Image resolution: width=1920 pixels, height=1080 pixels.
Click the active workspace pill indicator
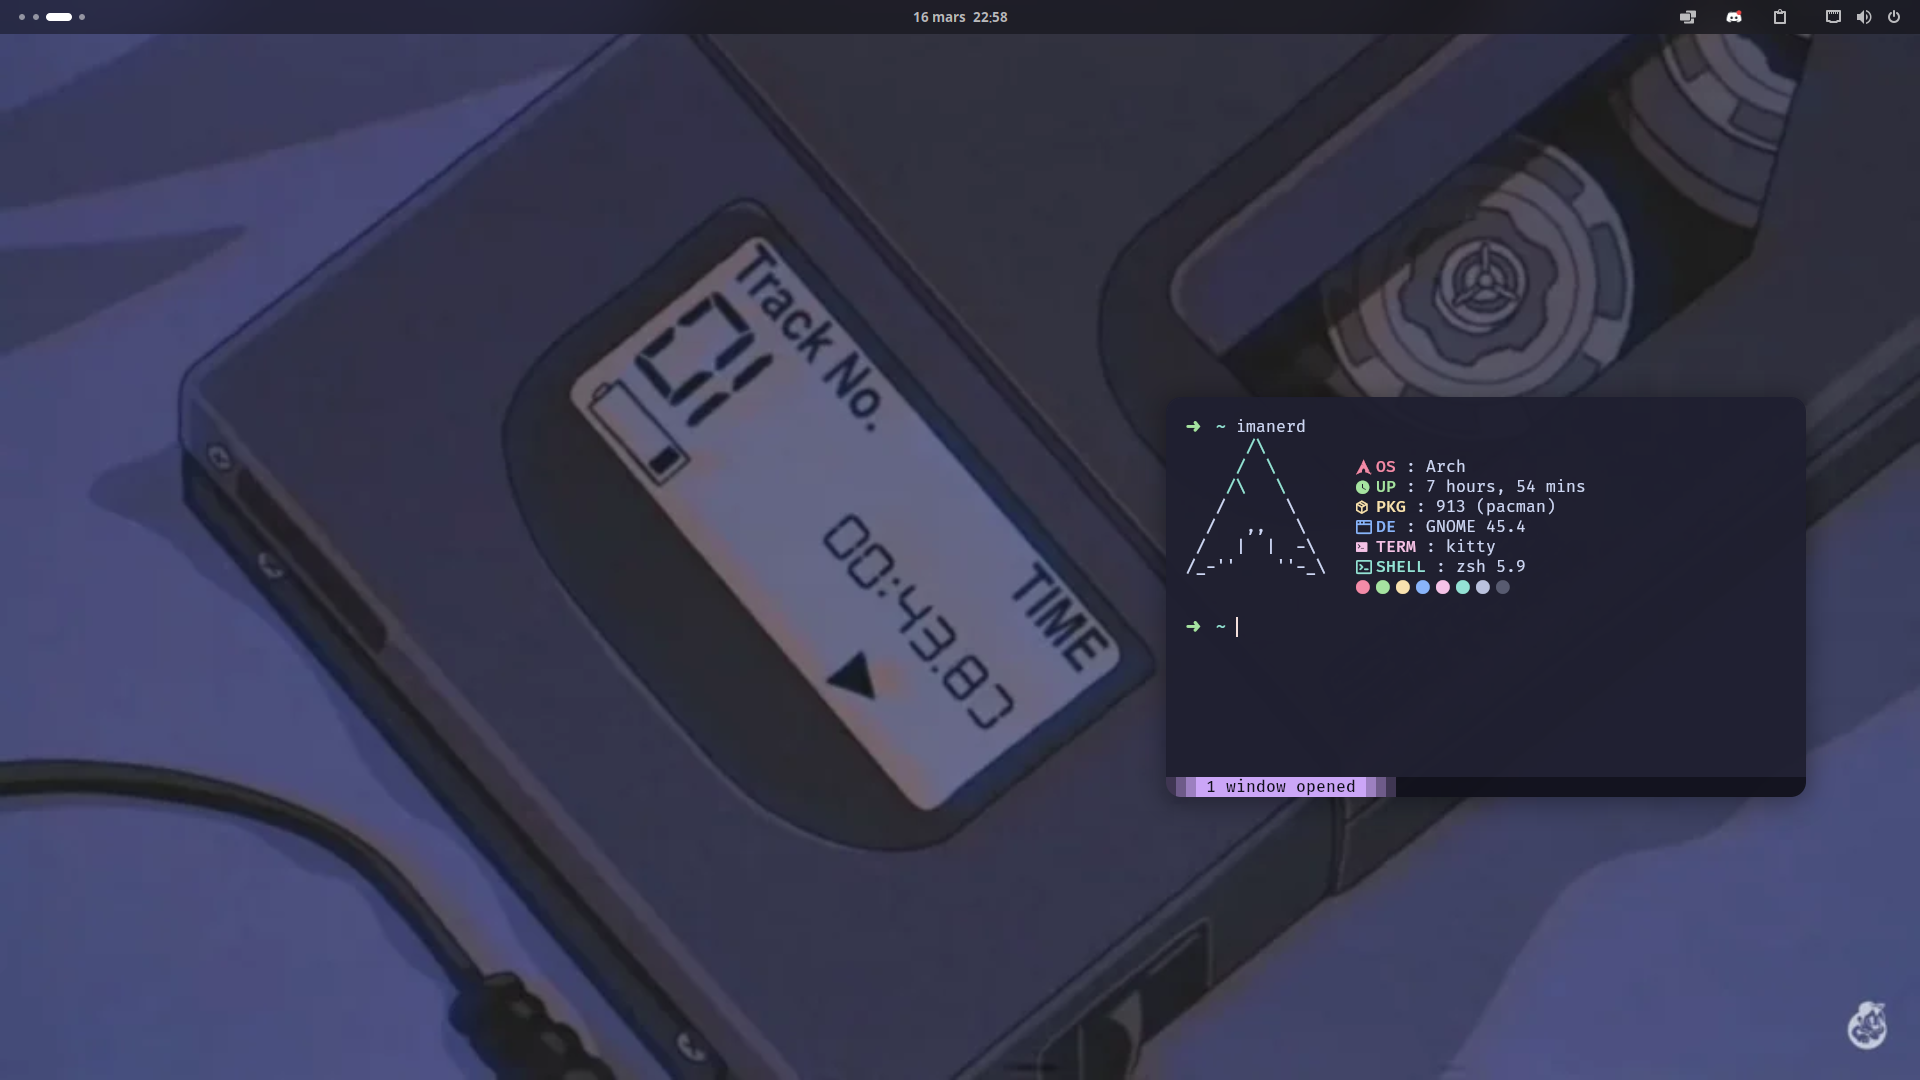click(x=59, y=17)
